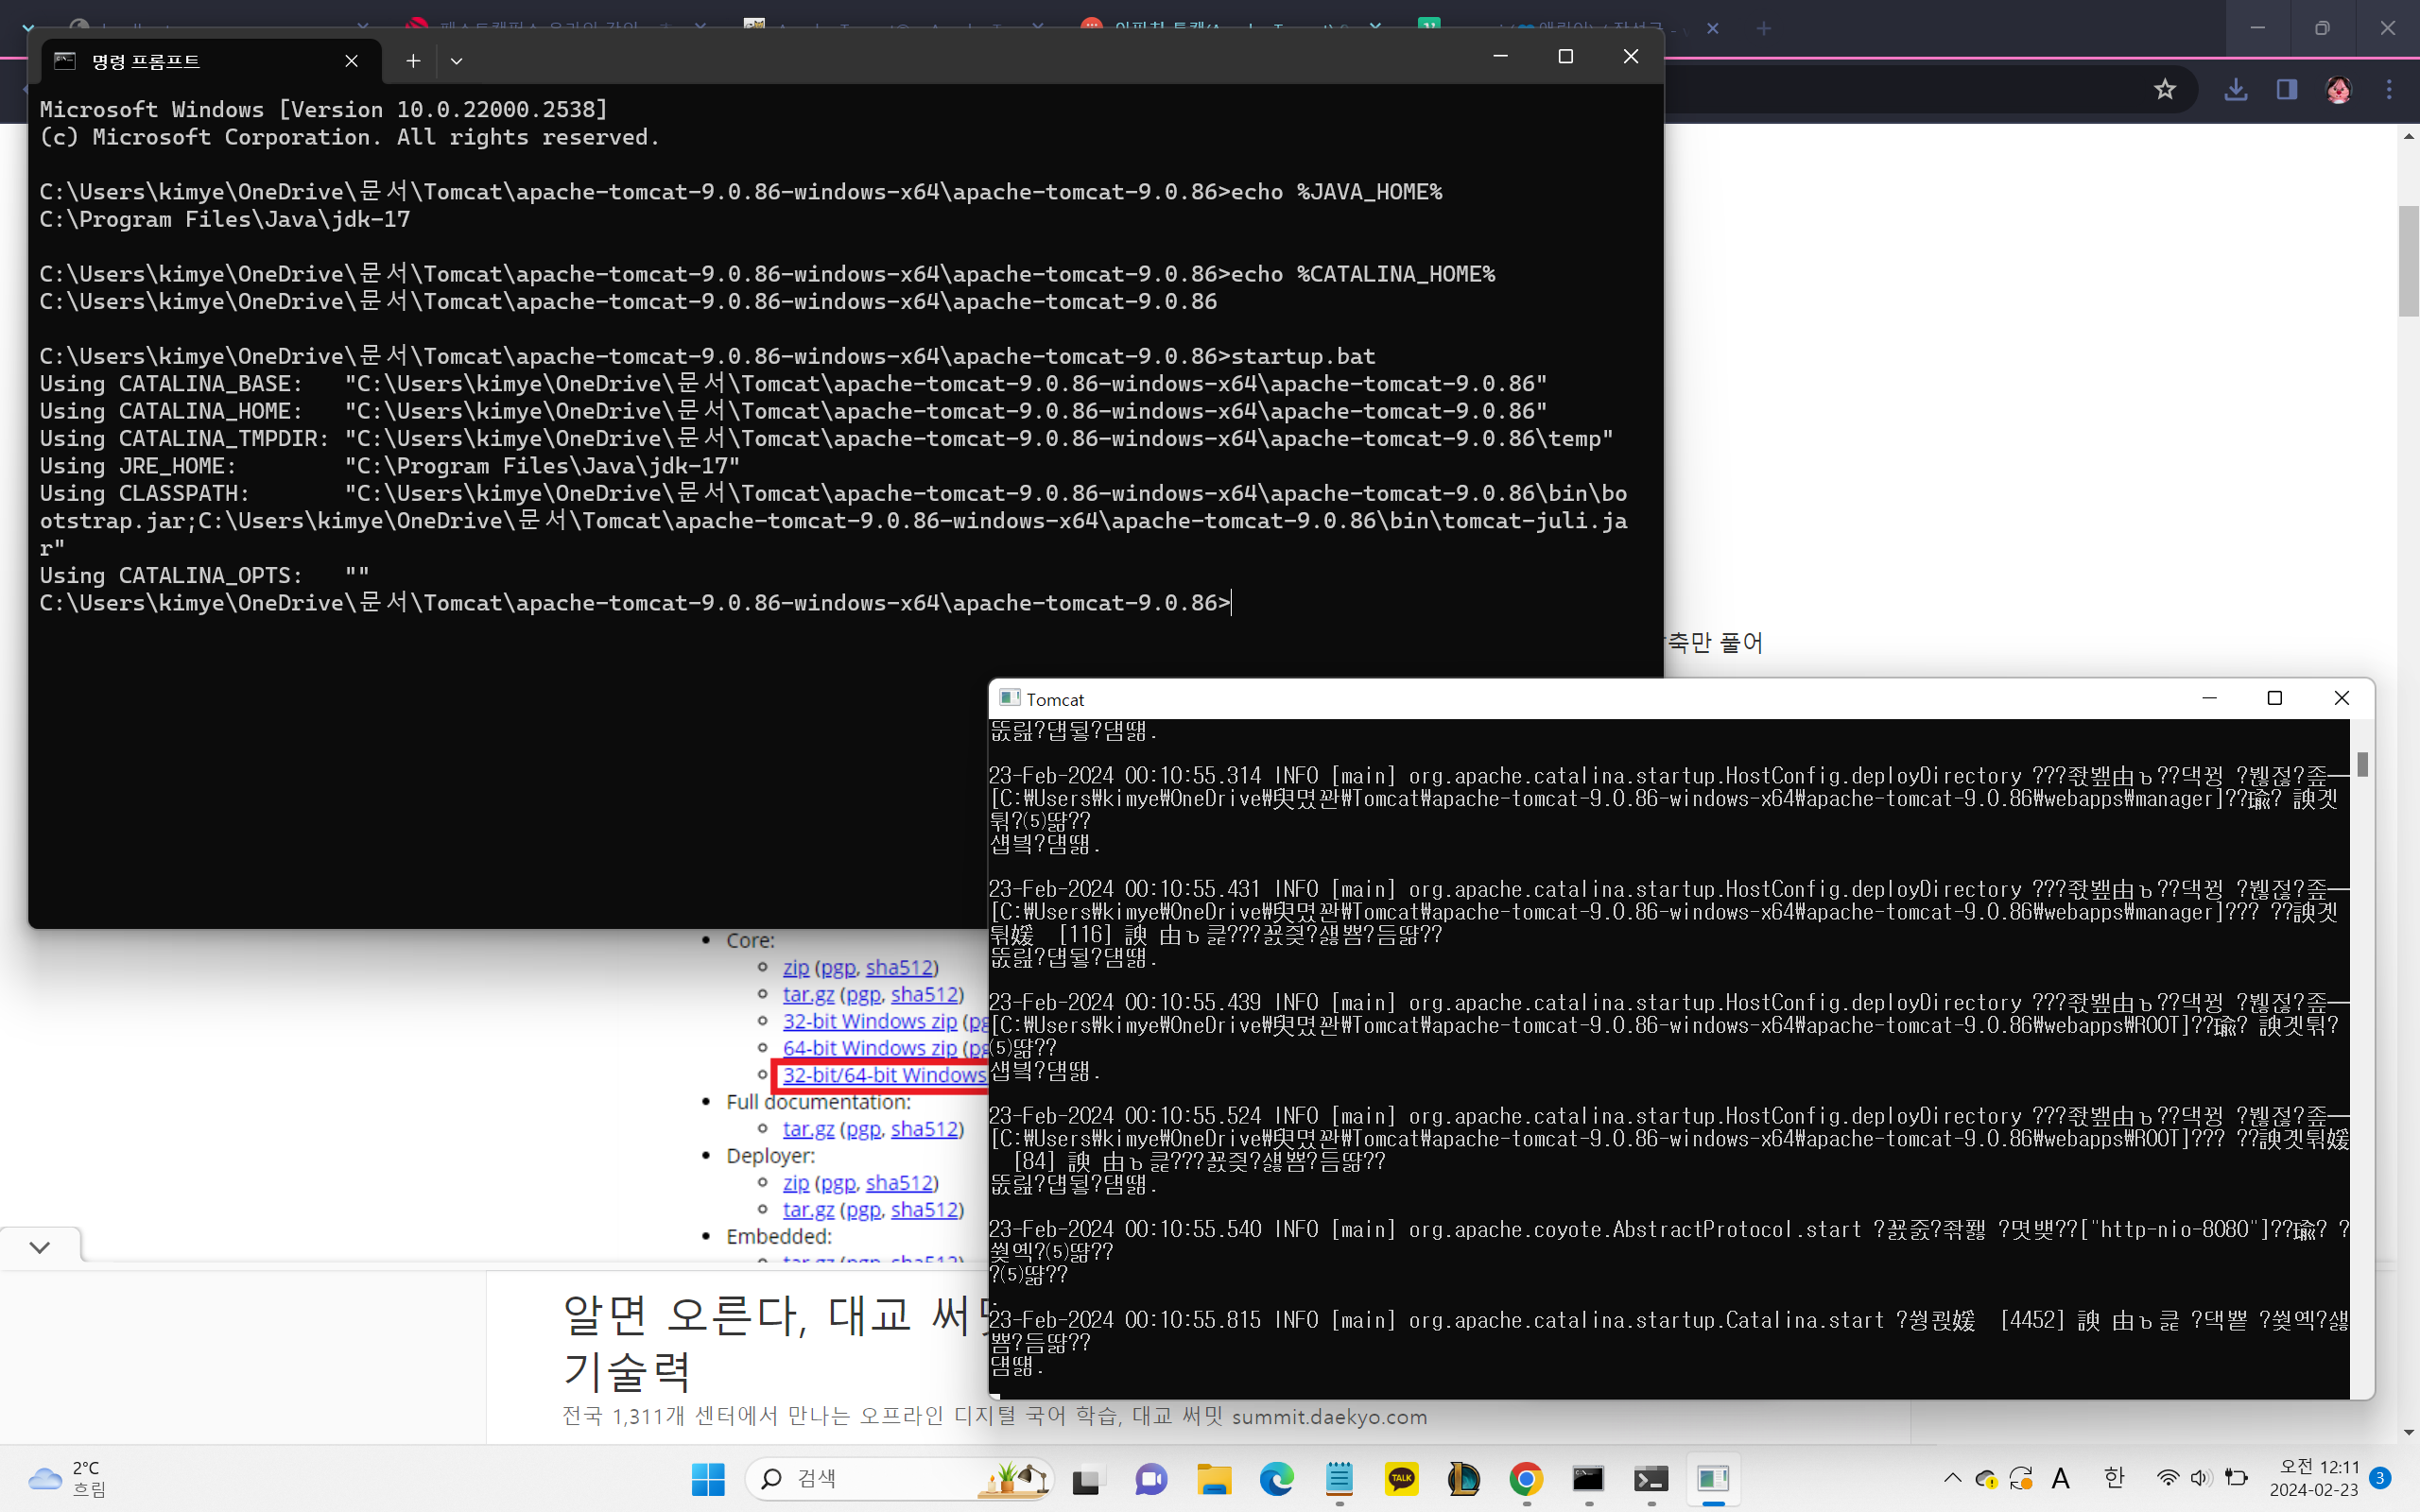
Task: Open Deployer sha512 link for tar.gz
Action: pyautogui.click(x=924, y=1209)
